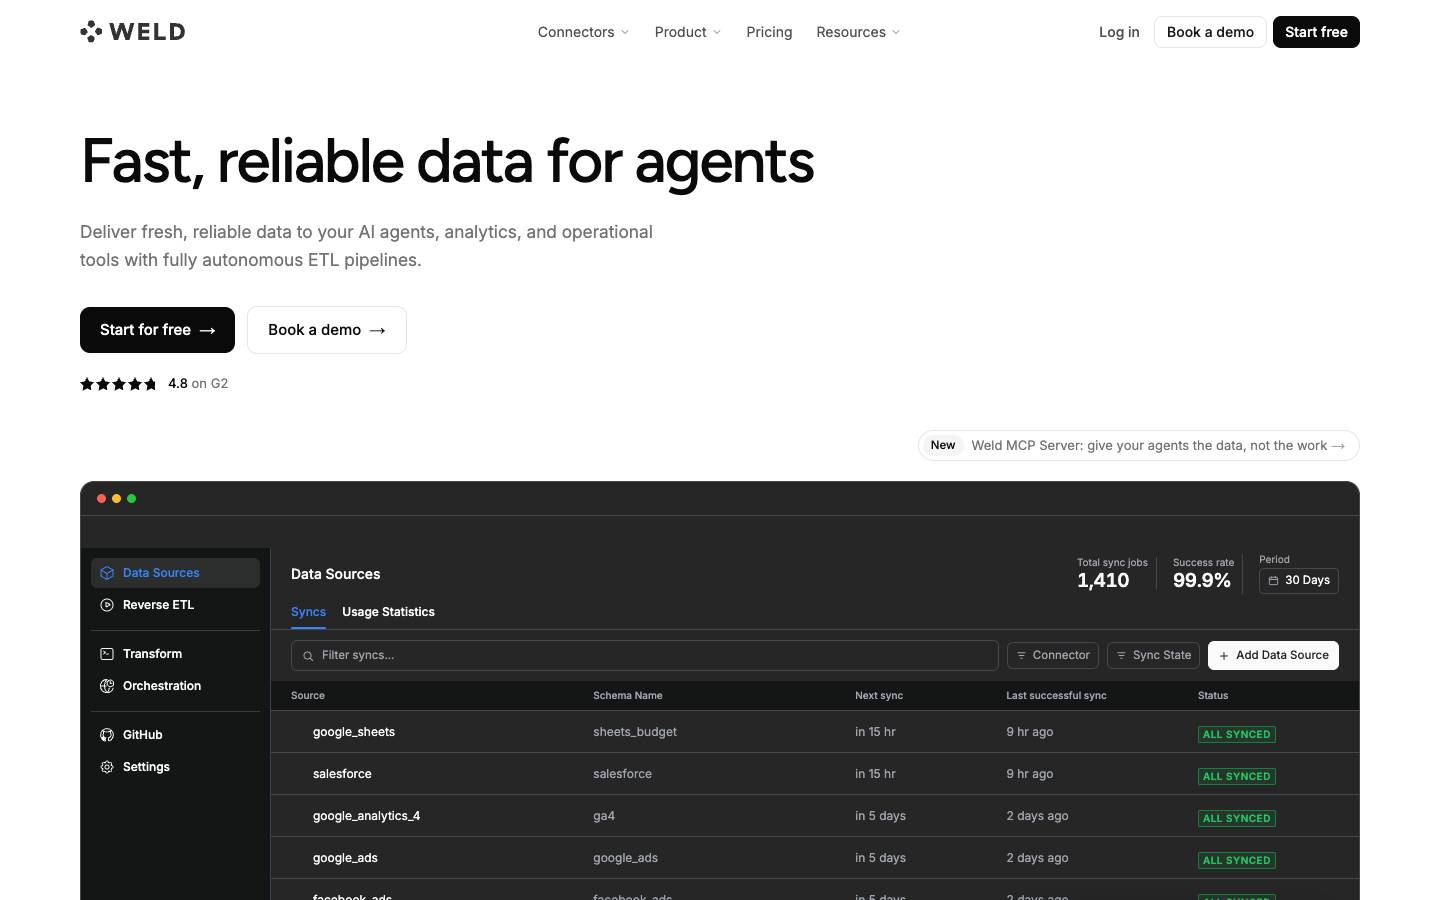Click the Start free button

[1316, 32]
